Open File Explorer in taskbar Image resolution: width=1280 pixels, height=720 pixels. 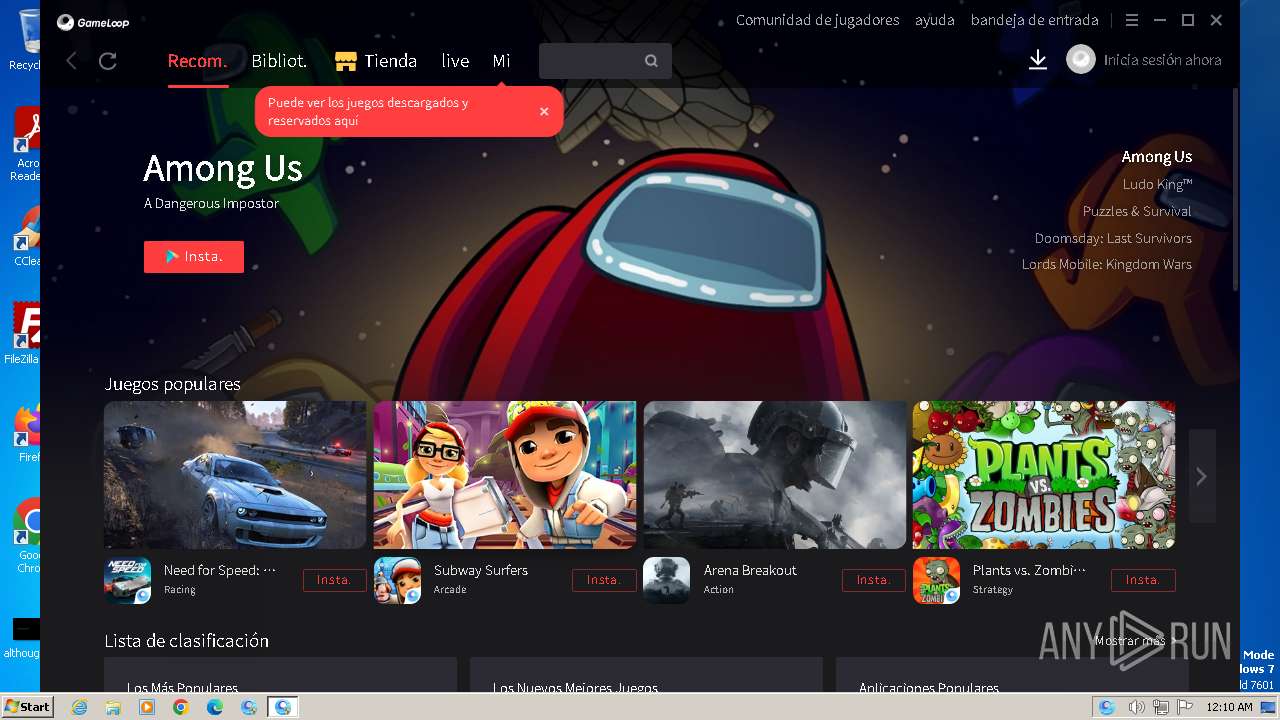113,707
